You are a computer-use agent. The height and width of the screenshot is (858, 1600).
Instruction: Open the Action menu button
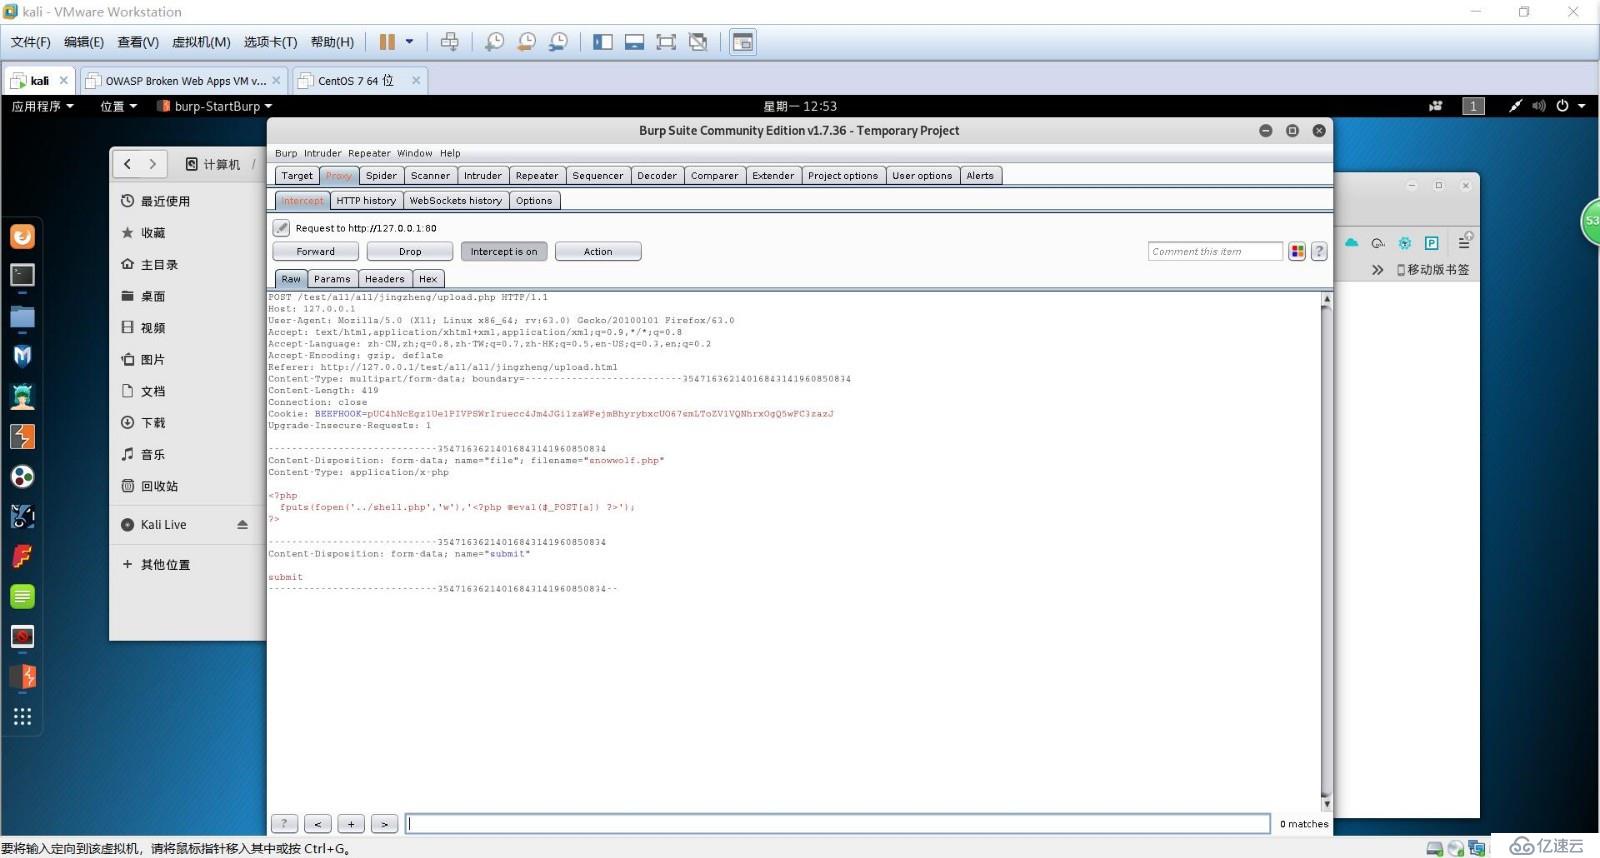coord(598,251)
